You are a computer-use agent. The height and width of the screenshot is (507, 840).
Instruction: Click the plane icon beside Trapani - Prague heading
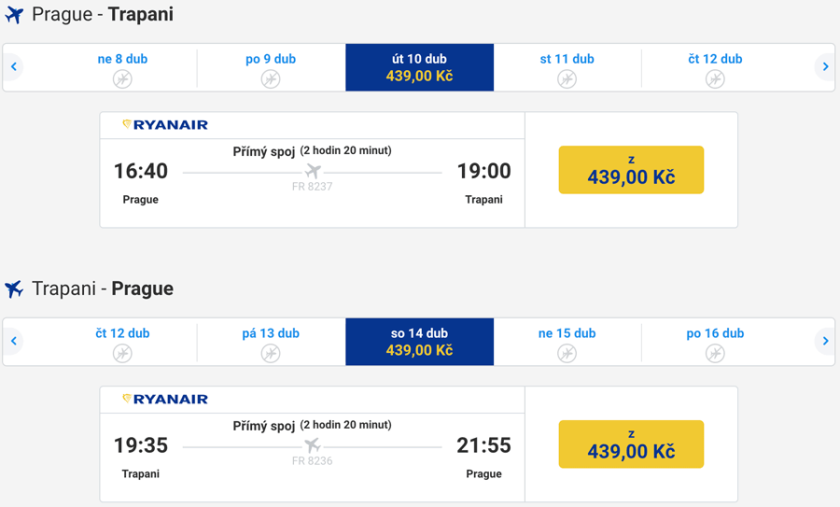click(14, 289)
